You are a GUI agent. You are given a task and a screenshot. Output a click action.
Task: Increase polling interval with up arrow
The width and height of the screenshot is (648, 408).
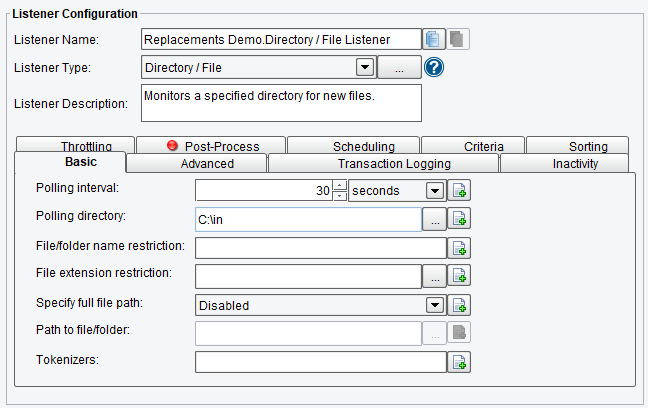tap(340, 185)
